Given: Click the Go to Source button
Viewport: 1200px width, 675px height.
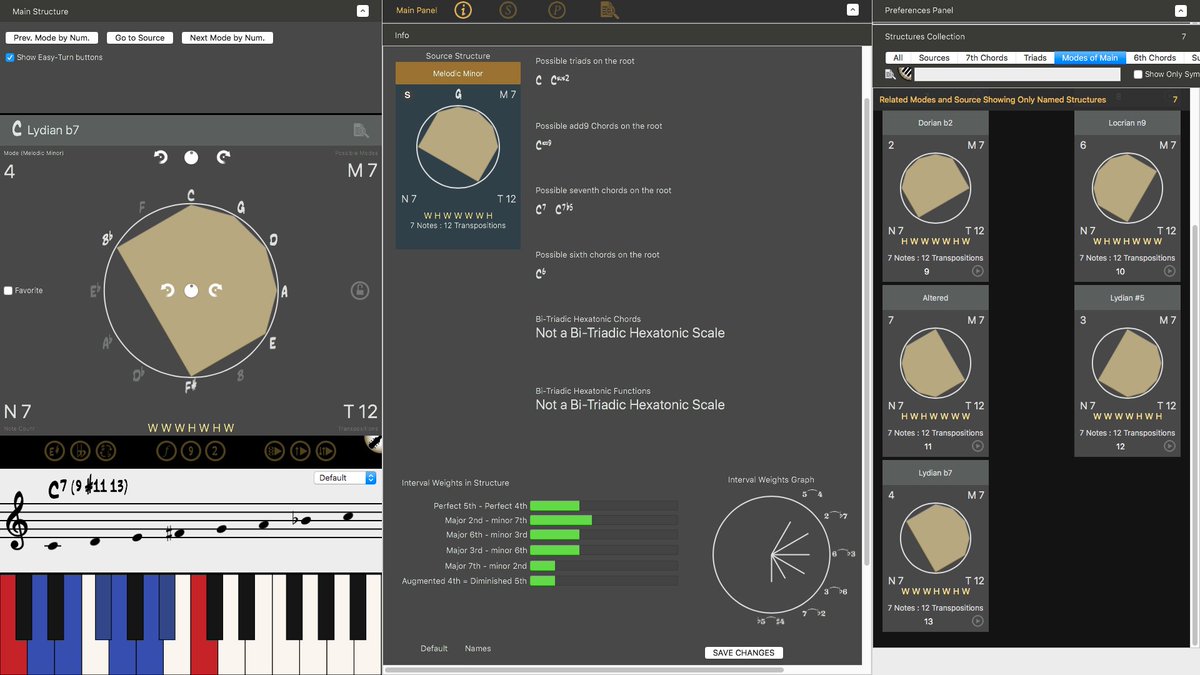Looking at the screenshot, I should click(x=140, y=38).
